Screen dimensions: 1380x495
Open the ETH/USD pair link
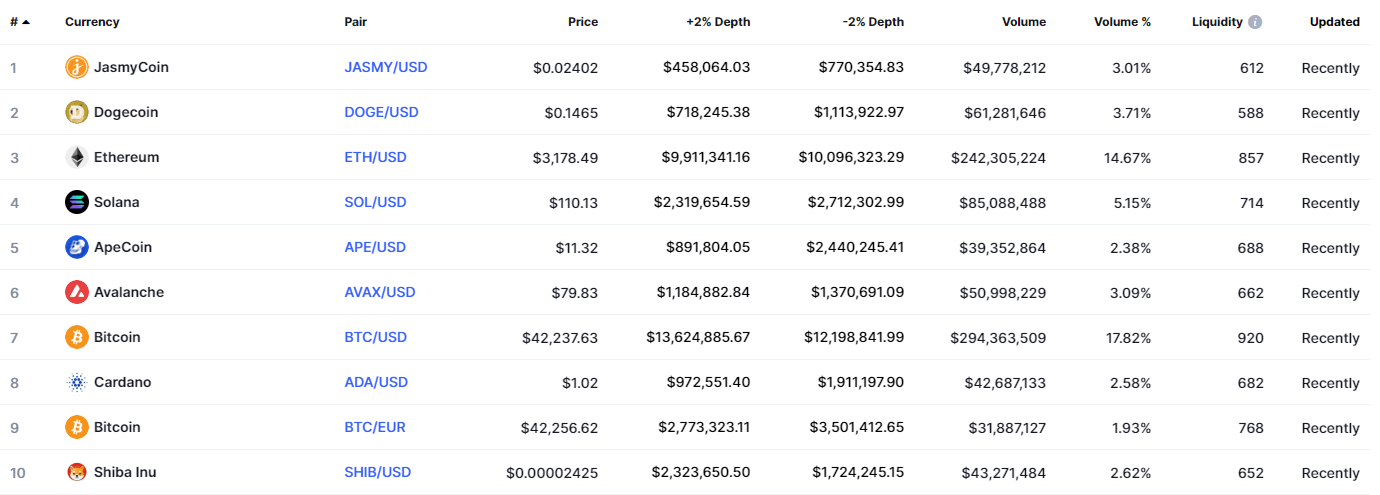(x=375, y=157)
